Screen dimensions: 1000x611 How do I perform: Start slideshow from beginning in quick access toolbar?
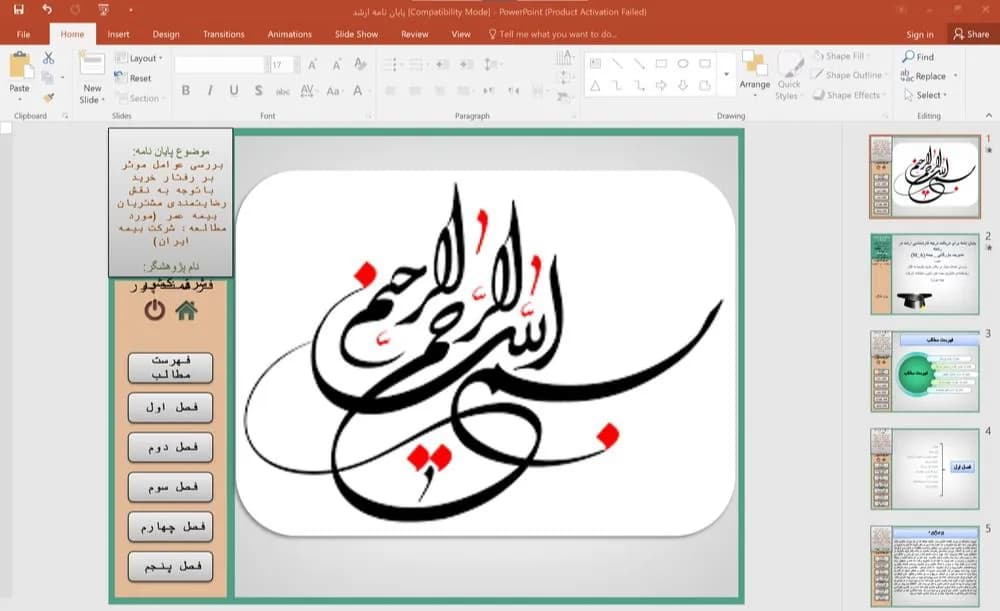pyautogui.click(x=103, y=10)
